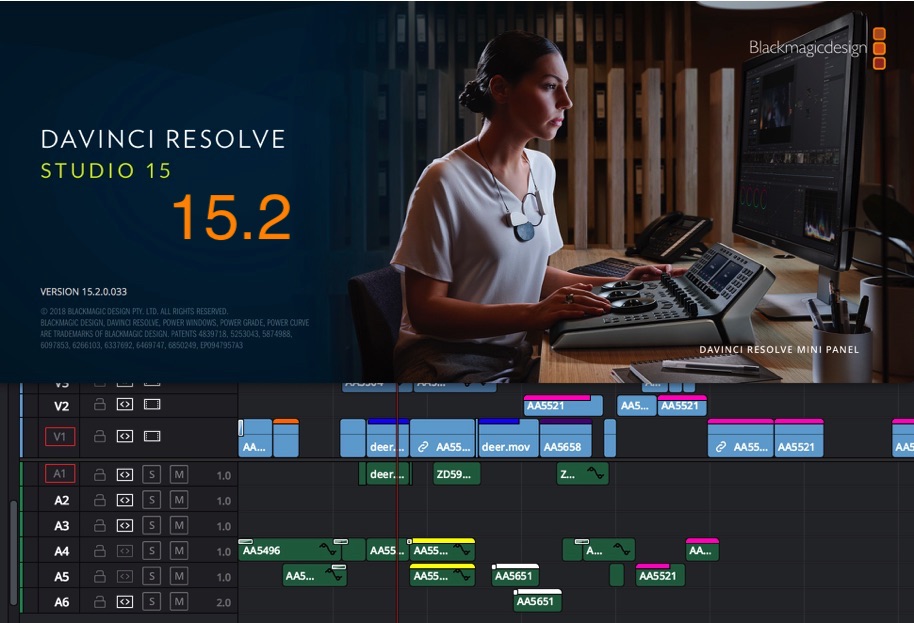Select the ZD59... audio clip on A1
The height and width of the screenshot is (623, 914).
click(x=456, y=474)
